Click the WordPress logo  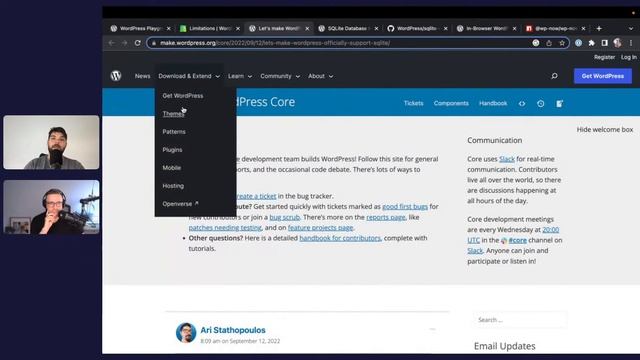[116, 76]
